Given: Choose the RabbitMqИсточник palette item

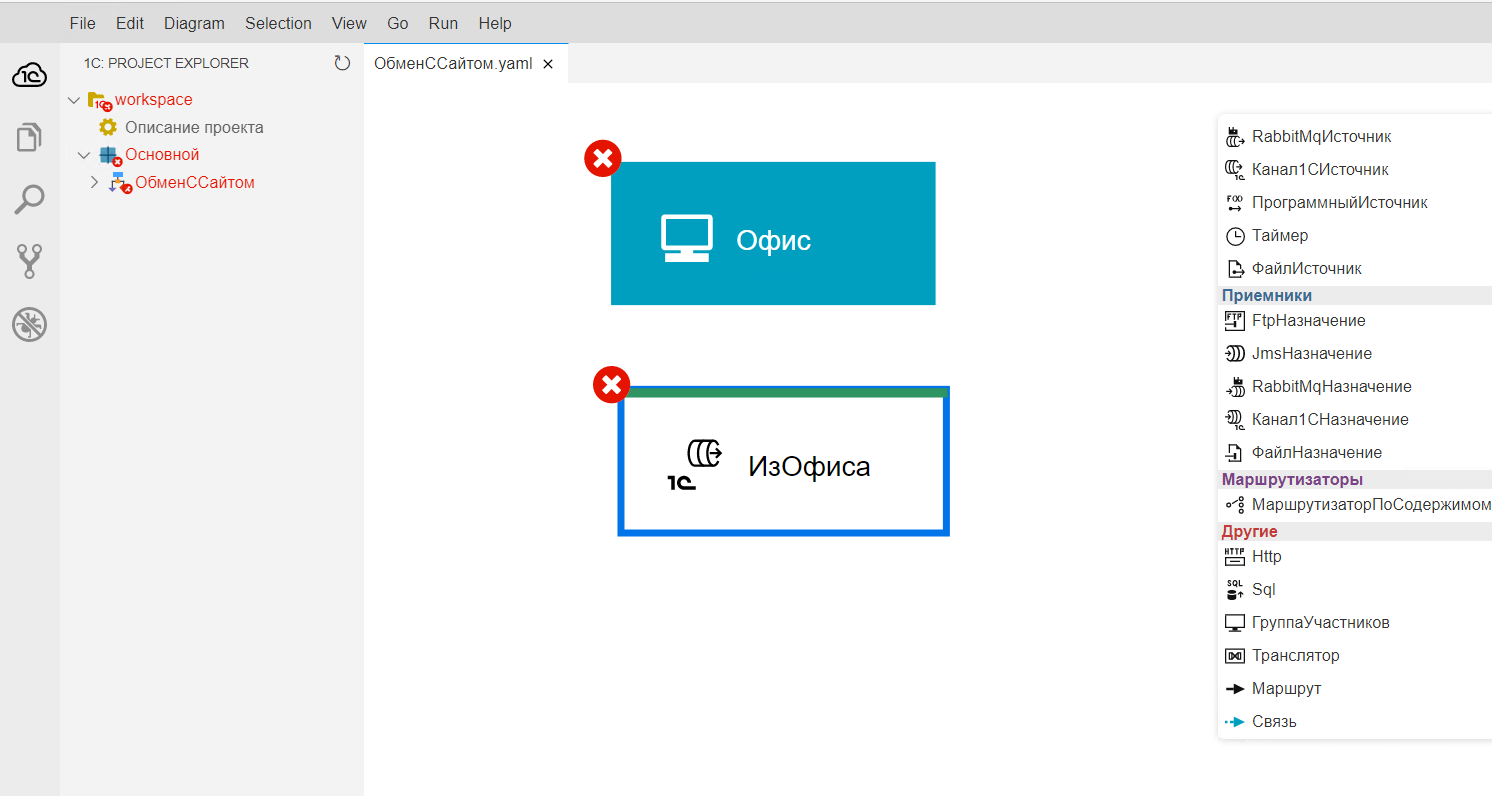Looking at the screenshot, I should point(1321,137).
